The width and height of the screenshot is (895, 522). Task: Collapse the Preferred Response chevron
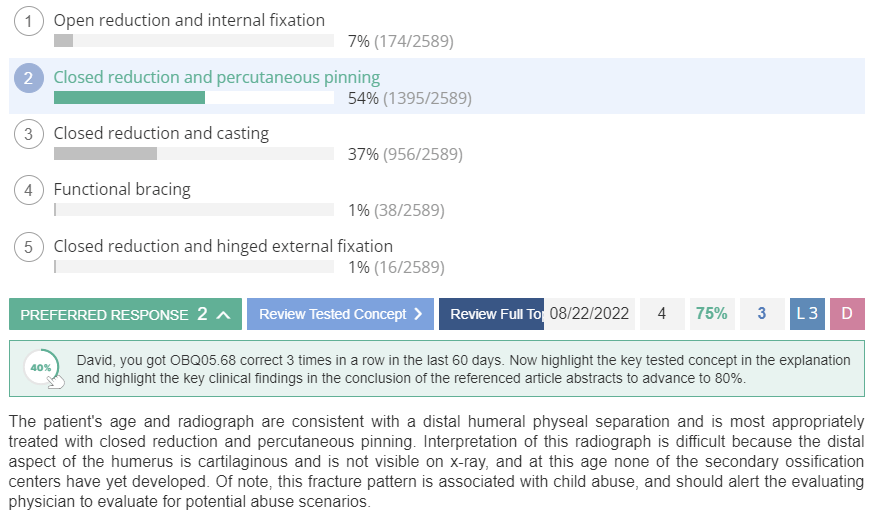[x=224, y=314]
